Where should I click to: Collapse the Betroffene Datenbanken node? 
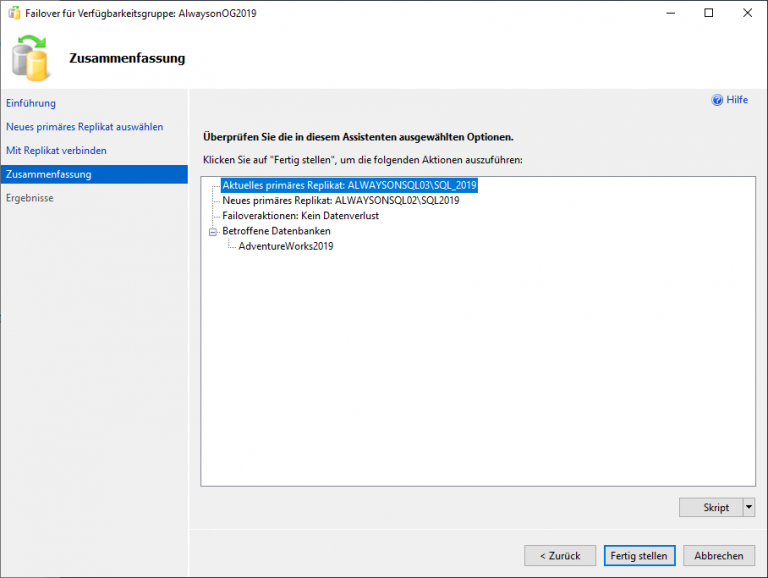tap(213, 232)
